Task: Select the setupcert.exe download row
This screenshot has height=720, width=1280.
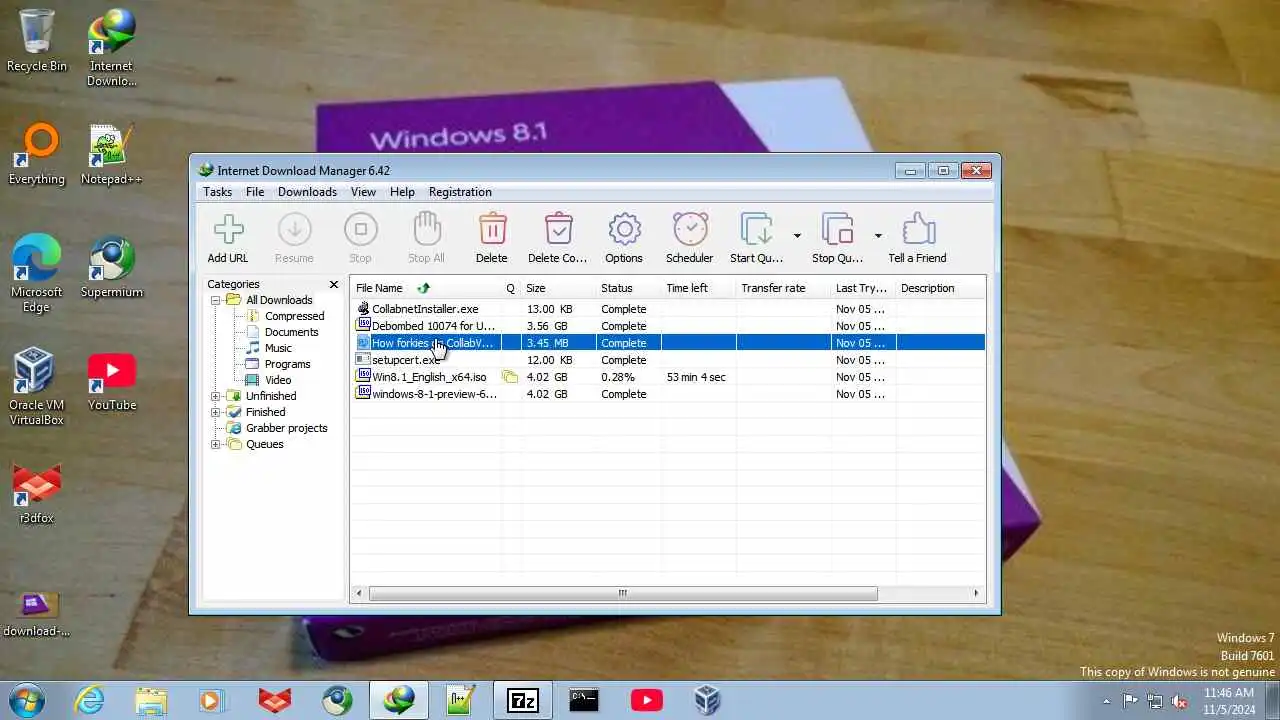Action: tap(668, 360)
